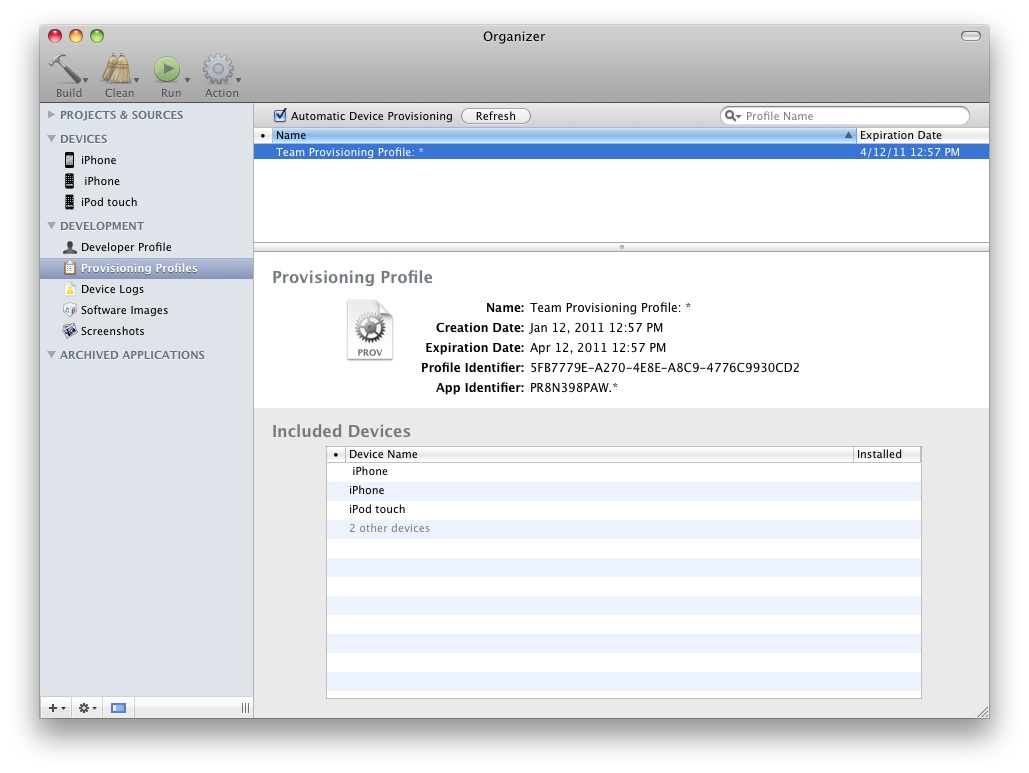Click the Developer Profile person icon
Viewport: 1029px width, 773px height.
point(70,247)
